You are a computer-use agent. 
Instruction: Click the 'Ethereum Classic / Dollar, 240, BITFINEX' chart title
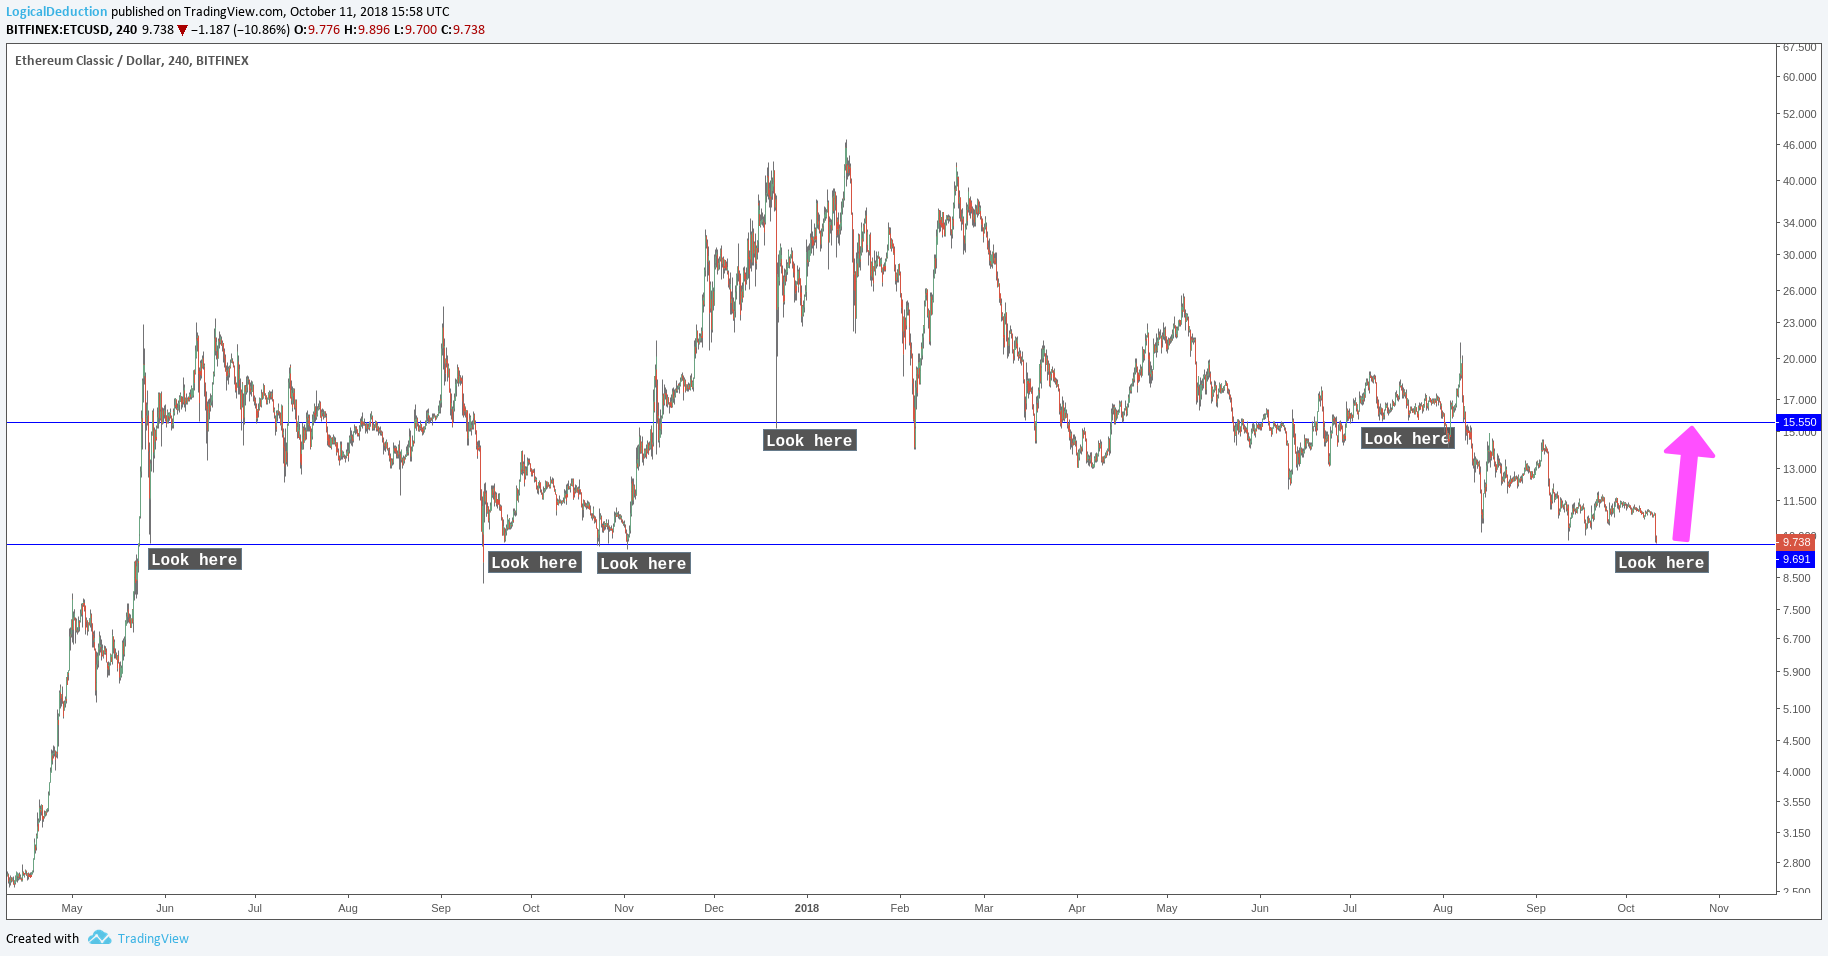pyautogui.click(x=132, y=61)
